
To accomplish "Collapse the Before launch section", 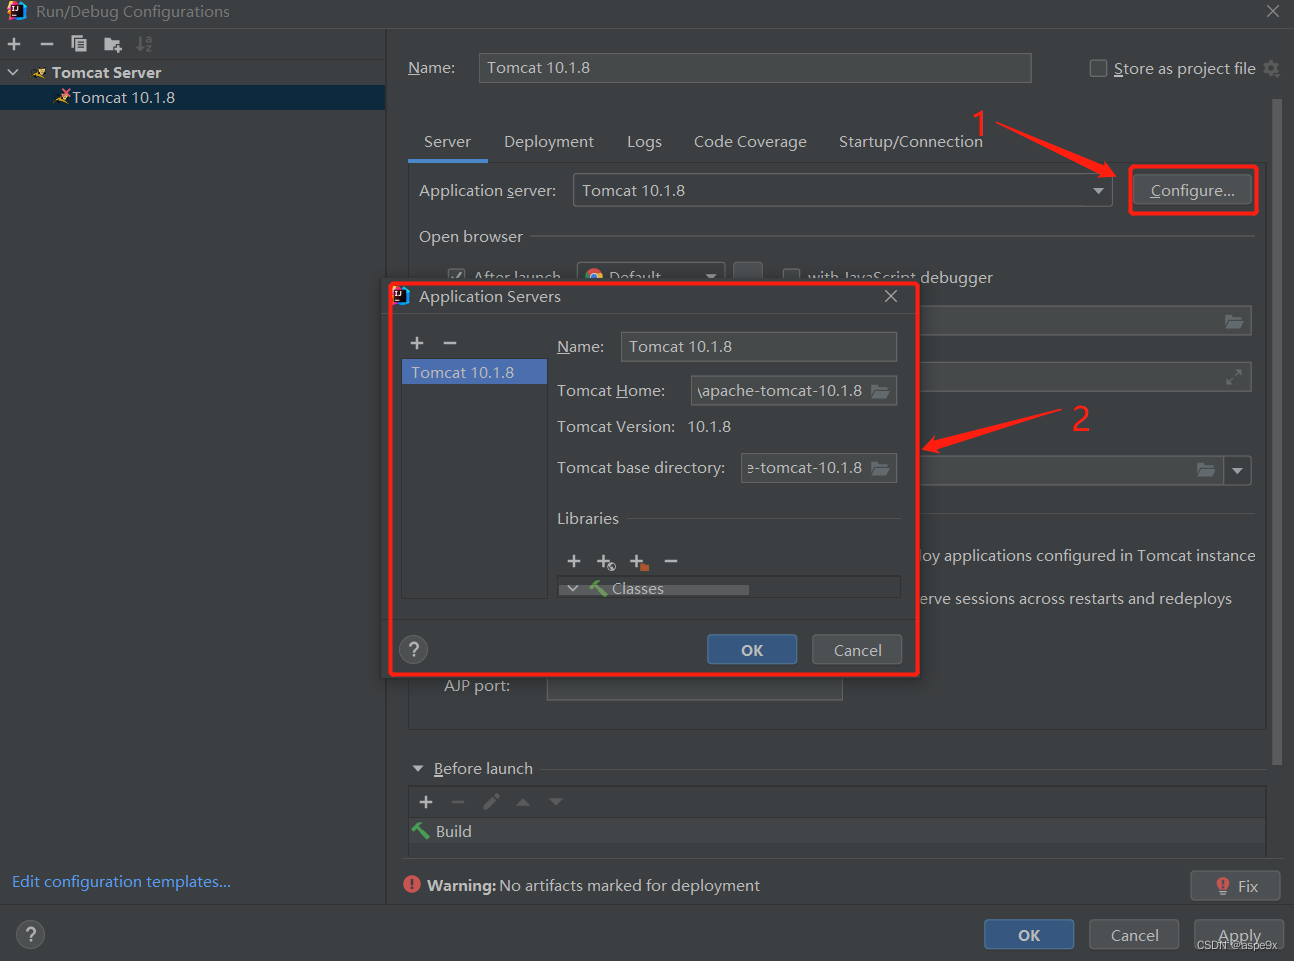I will tap(418, 769).
